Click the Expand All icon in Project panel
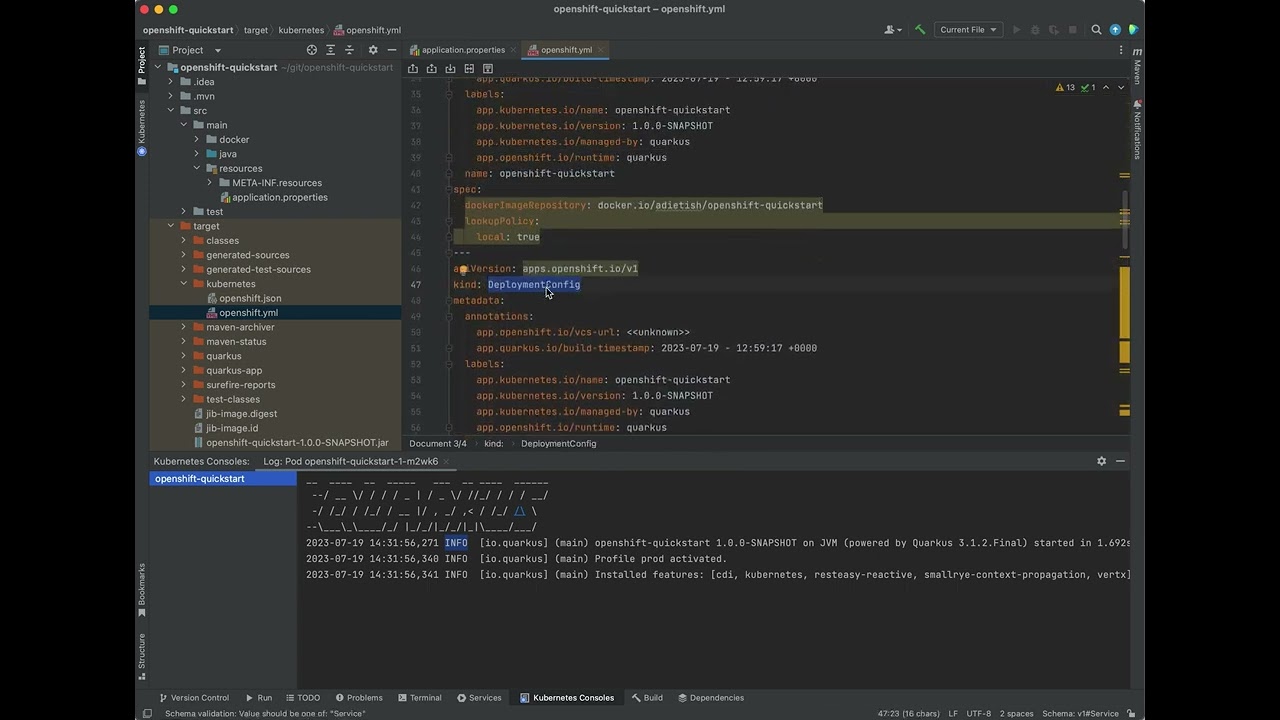Viewport: 1280px width, 720px height. [331, 50]
